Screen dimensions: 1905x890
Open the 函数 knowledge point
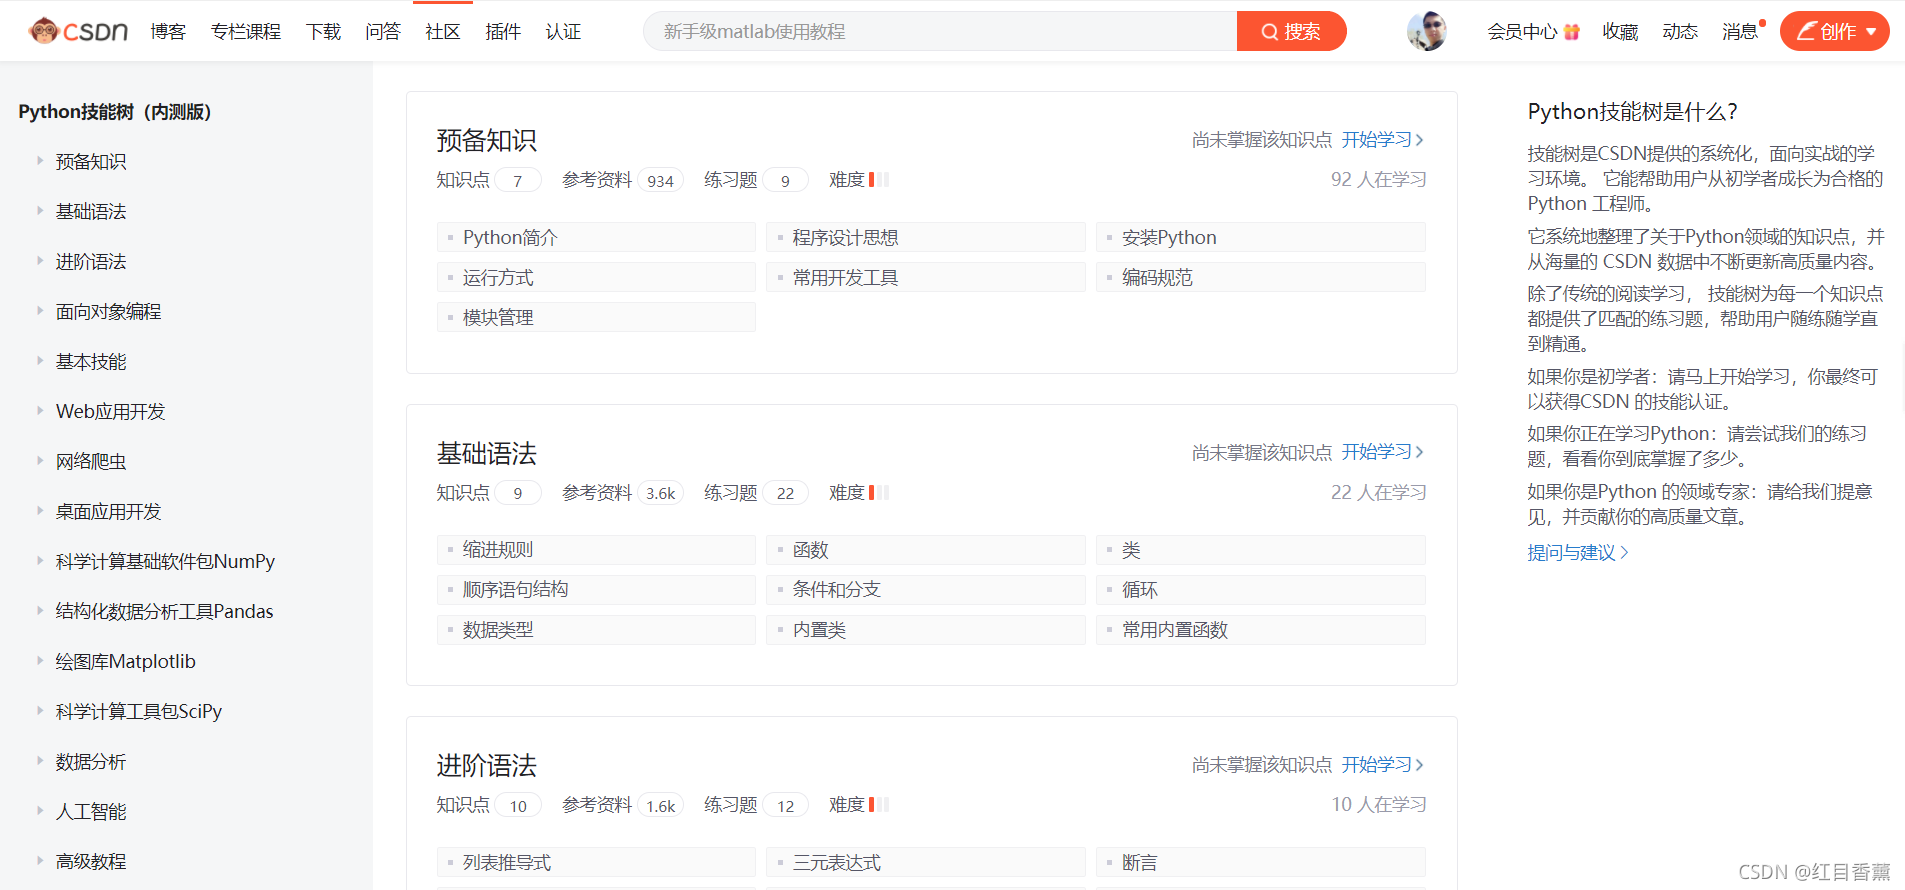click(x=926, y=550)
